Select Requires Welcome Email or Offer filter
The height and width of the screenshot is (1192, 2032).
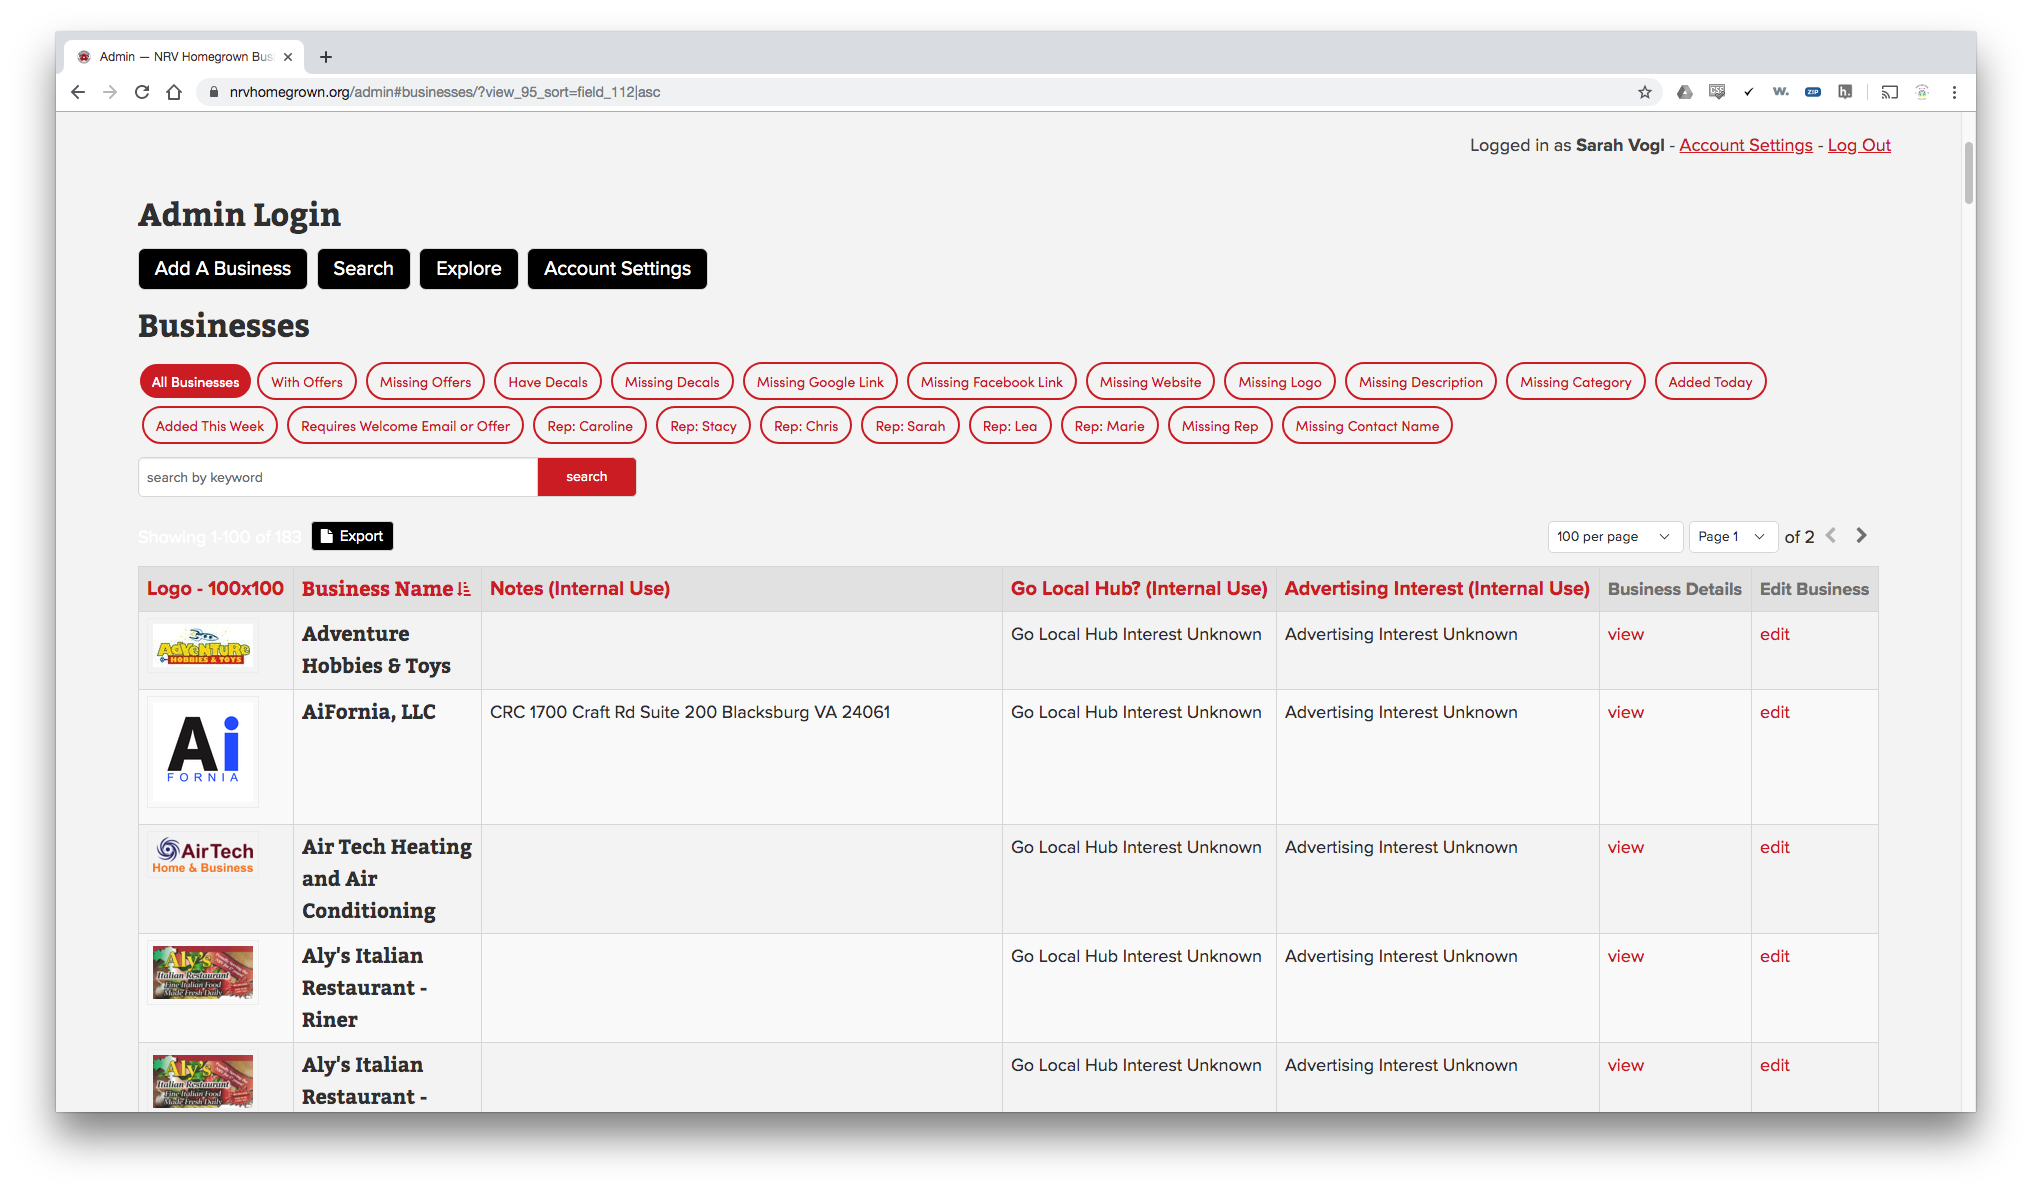[405, 426]
